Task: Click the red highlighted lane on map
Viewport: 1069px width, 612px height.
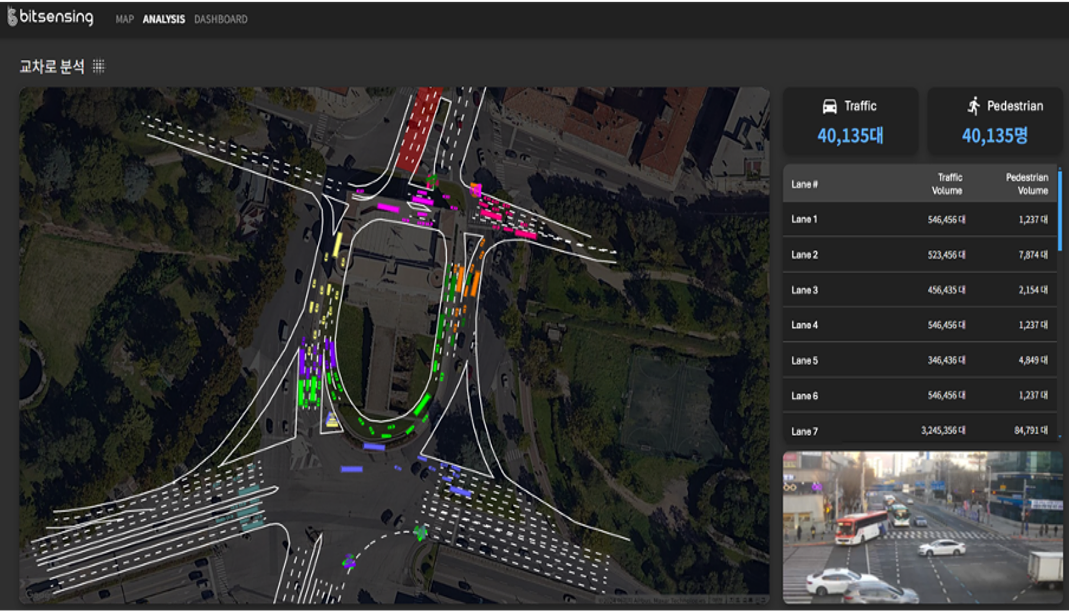Action: (420, 128)
